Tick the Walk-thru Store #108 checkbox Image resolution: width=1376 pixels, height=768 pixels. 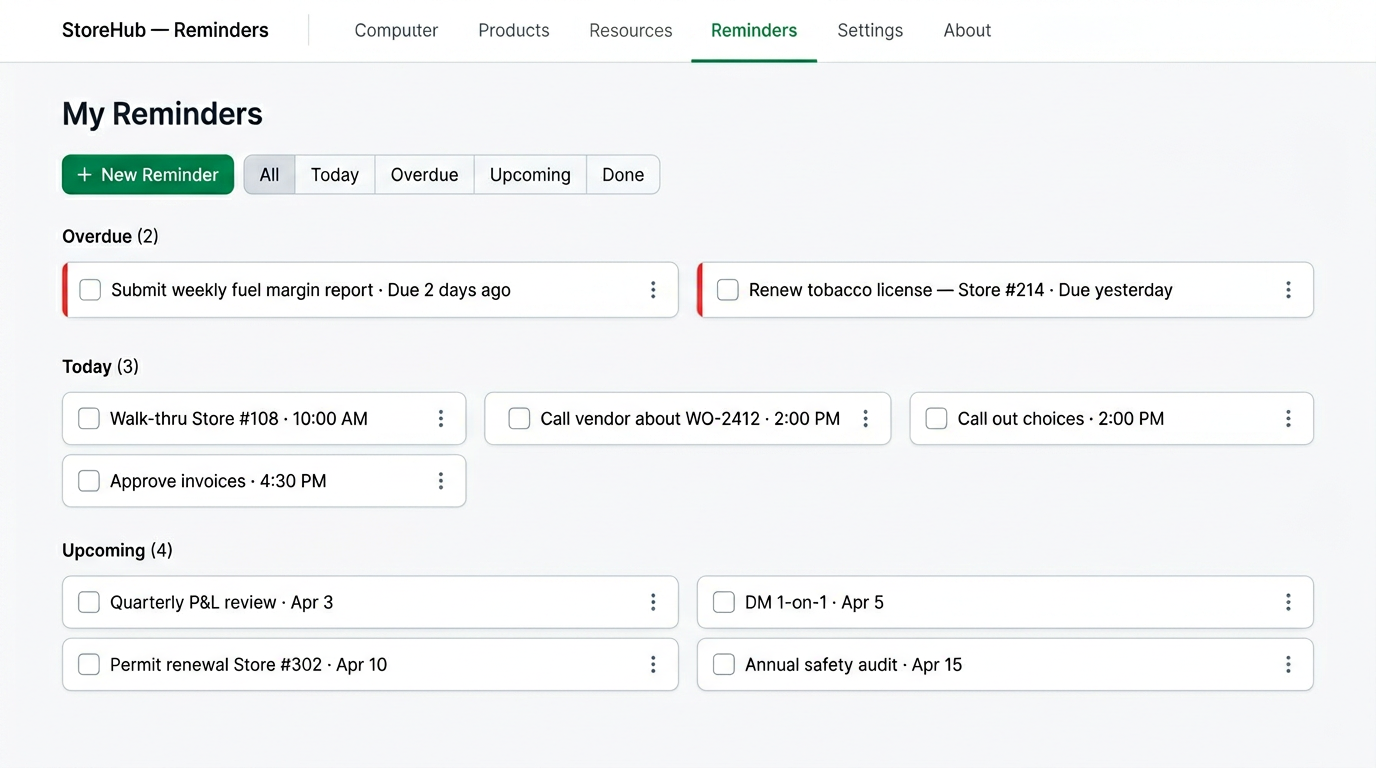click(89, 419)
